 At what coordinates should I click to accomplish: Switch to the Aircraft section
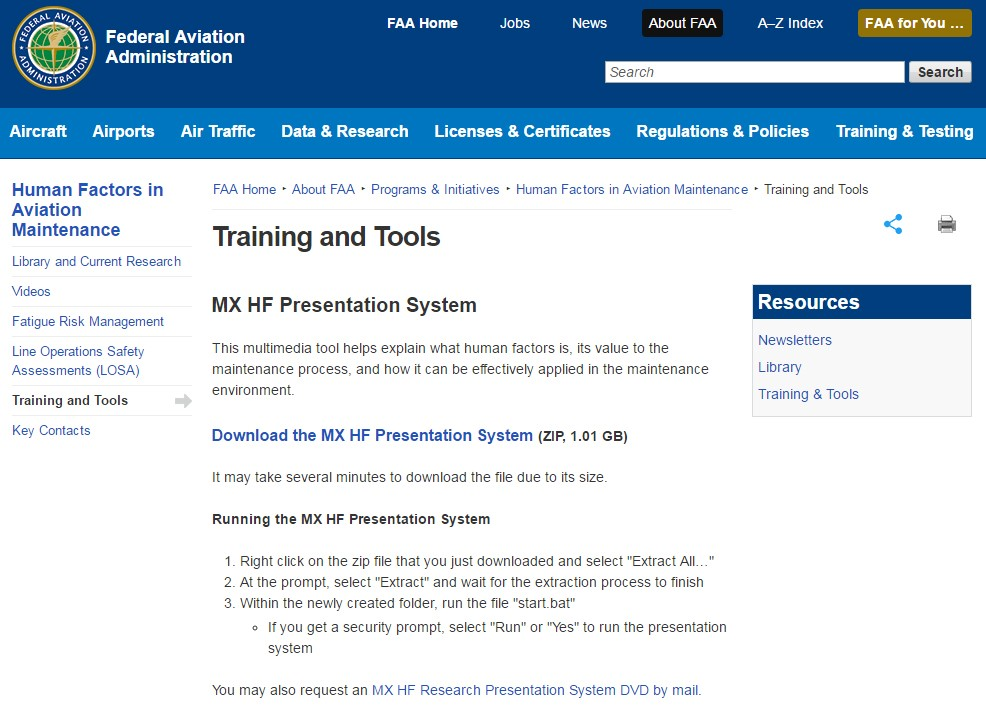(x=38, y=131)
